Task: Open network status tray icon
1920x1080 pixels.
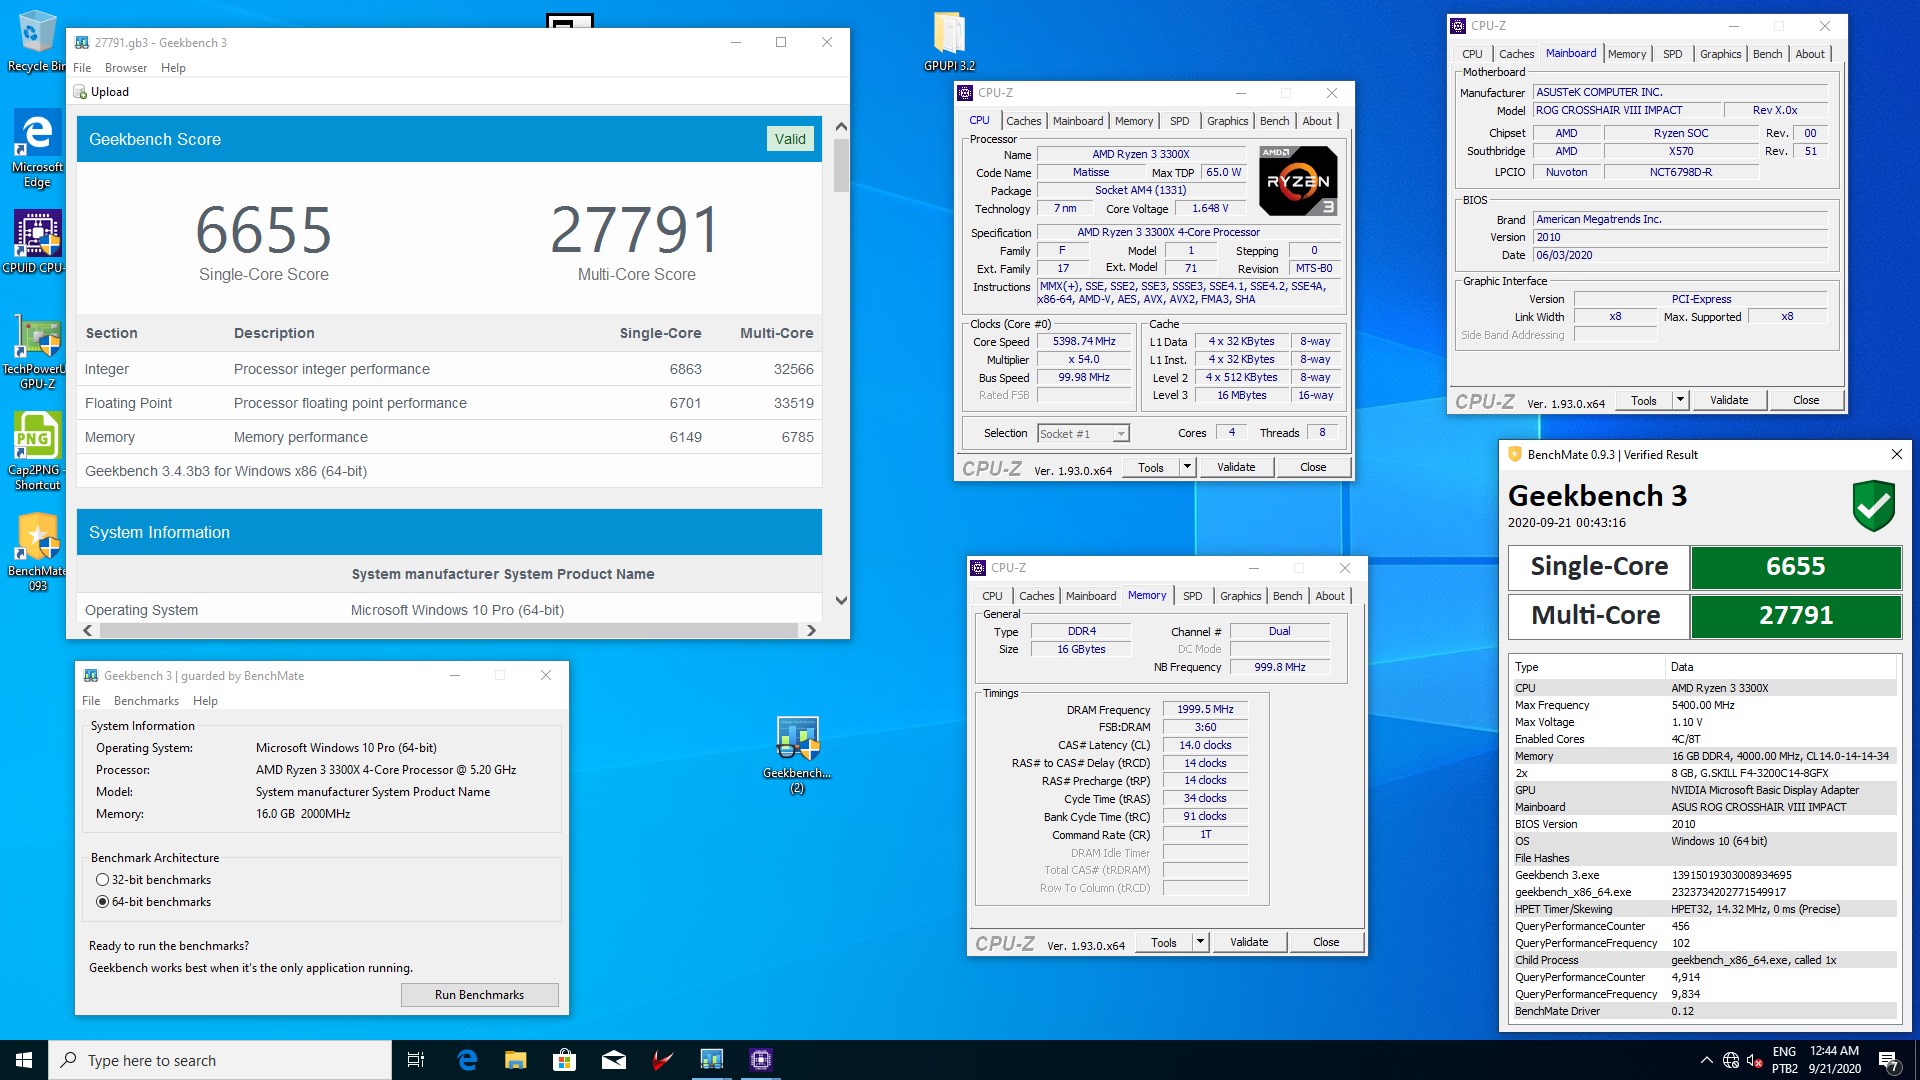Action: [1731, 1060]
